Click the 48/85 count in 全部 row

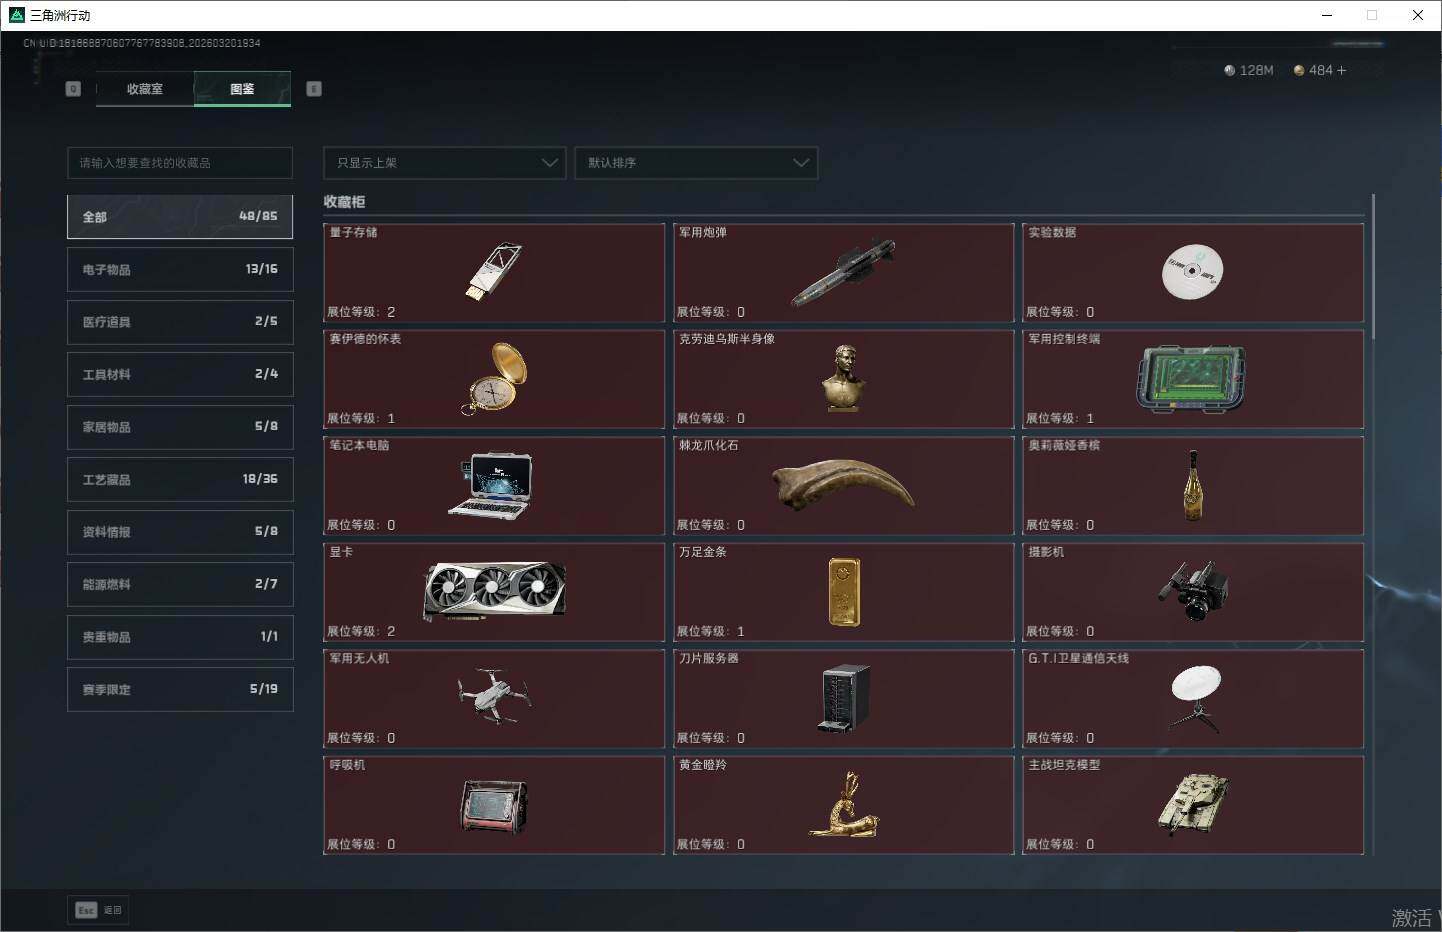coord(258,216)
